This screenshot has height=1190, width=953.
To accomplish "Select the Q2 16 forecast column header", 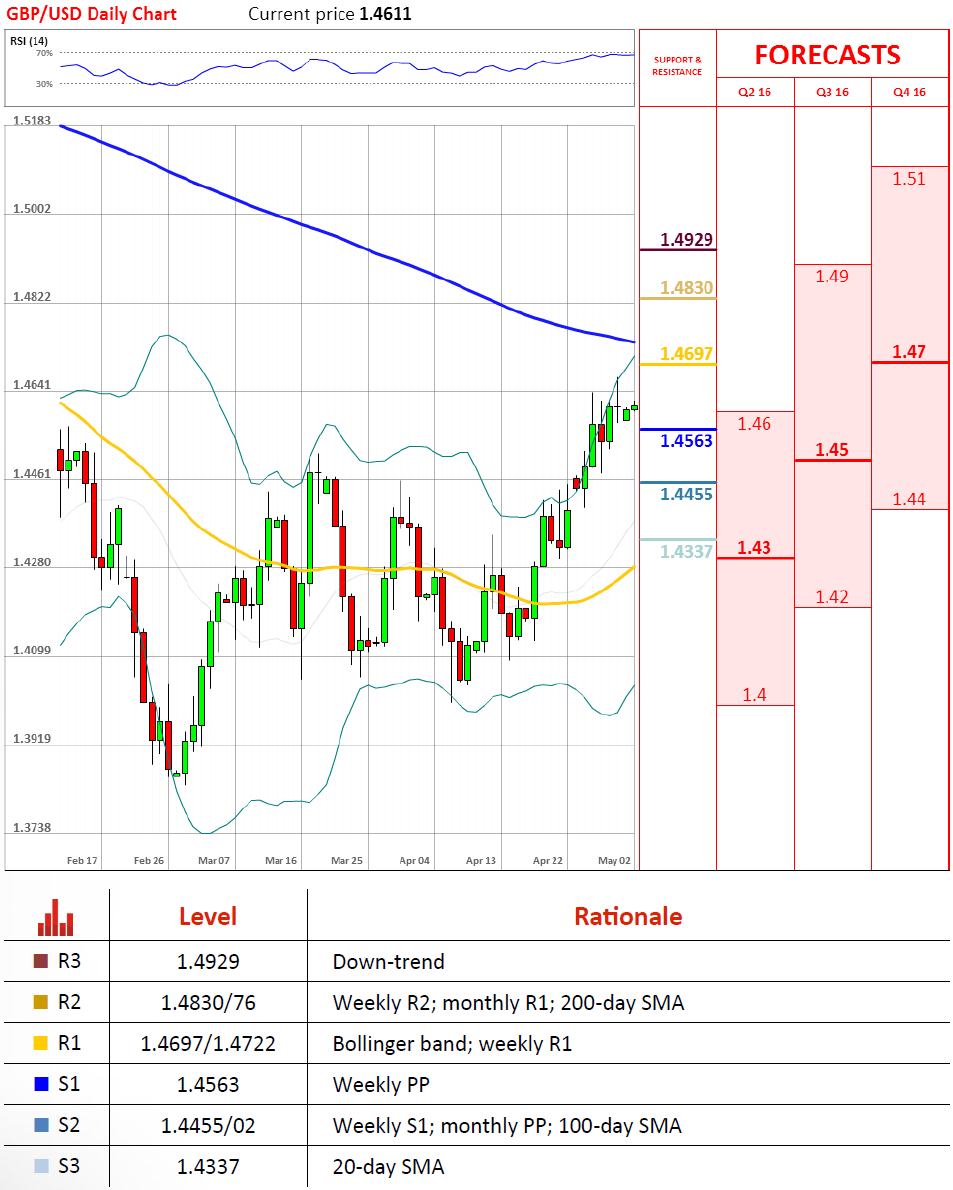I will point(755,92).
